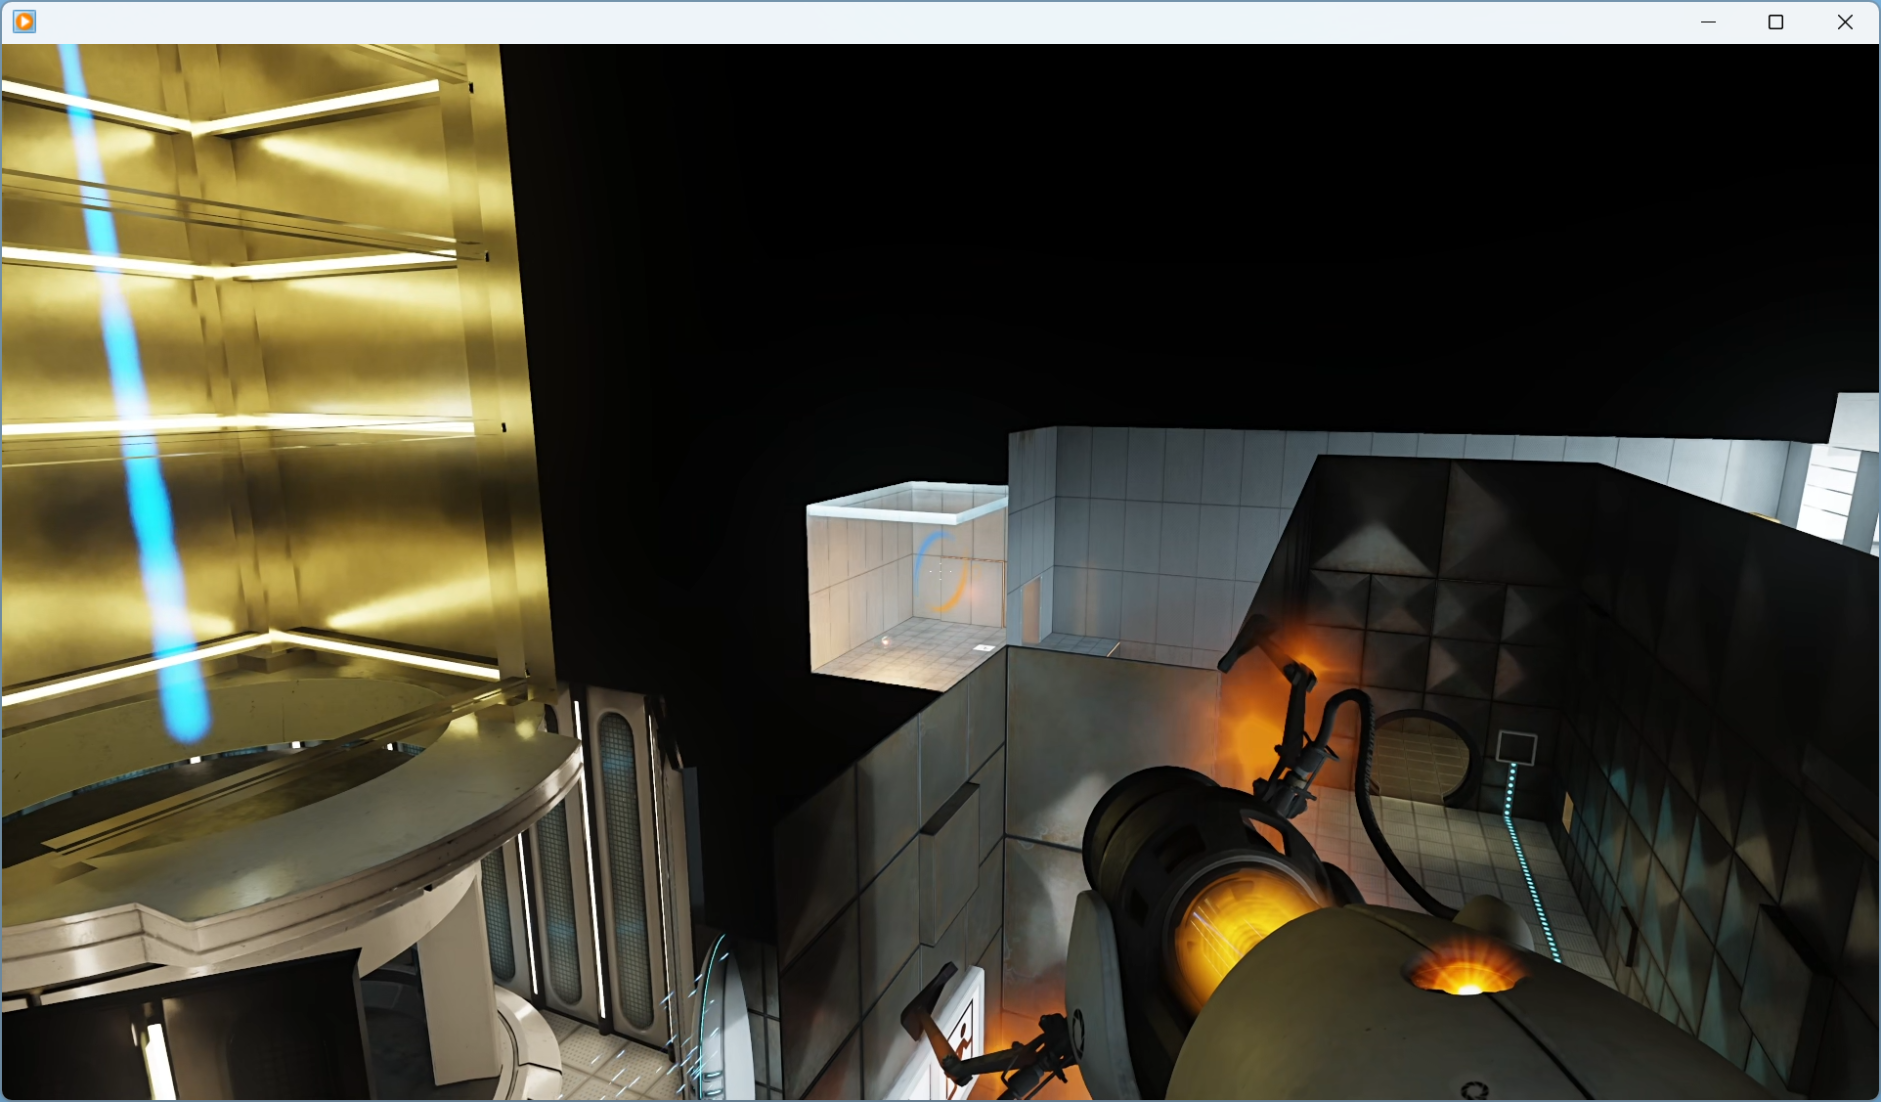The width and height of the screenshot is (1881, 1102).
Task: Maximize the player window
Action: point(1776,22)
